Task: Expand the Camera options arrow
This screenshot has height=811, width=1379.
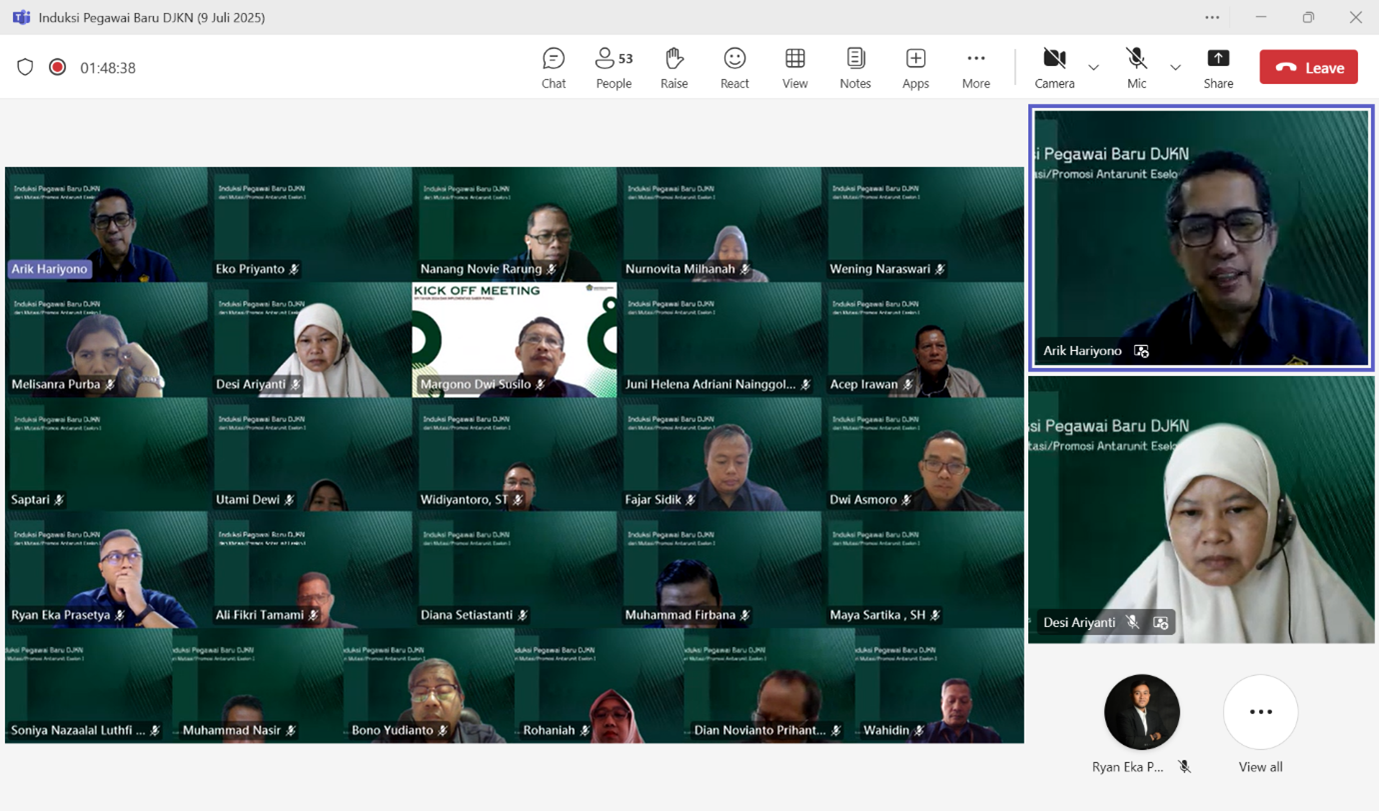Action: pos(1093,68)
